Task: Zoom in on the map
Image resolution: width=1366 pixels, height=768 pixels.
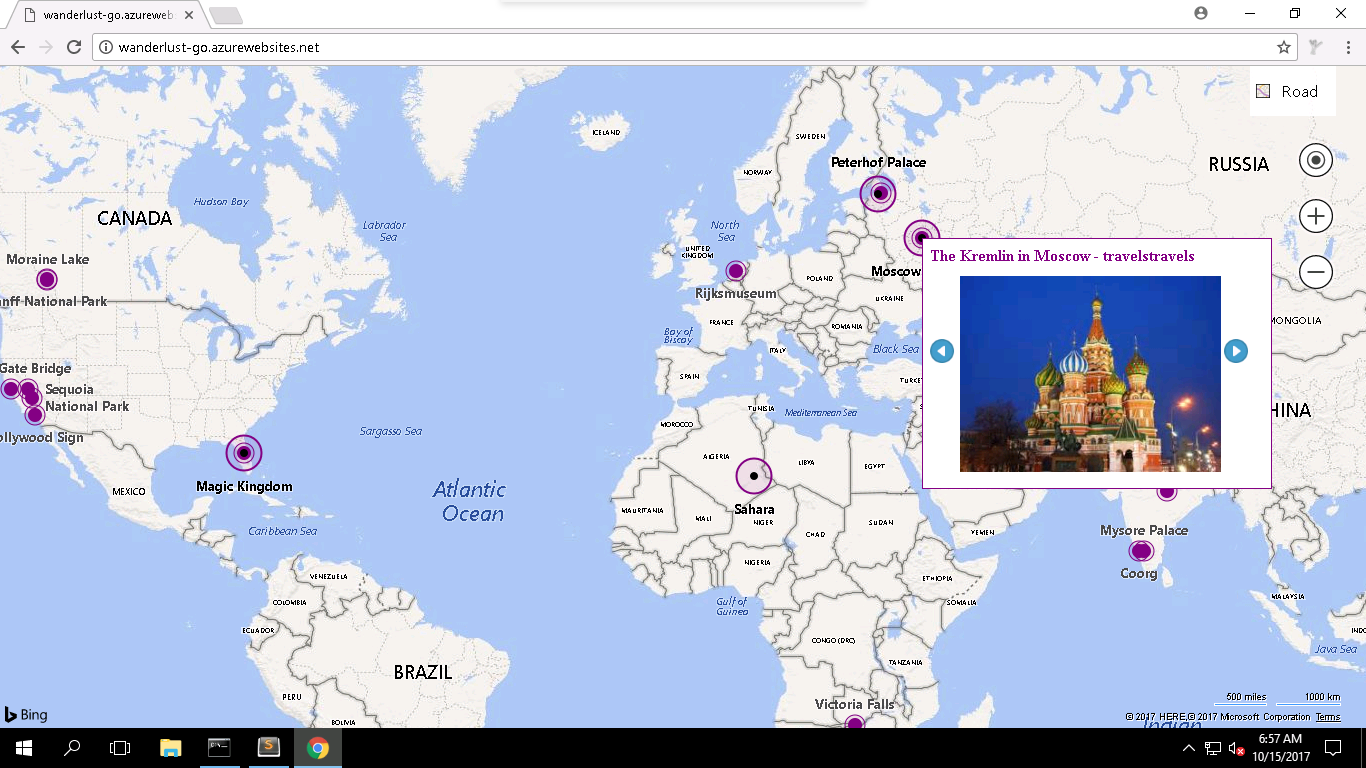Action: (x=1316, y=216)
